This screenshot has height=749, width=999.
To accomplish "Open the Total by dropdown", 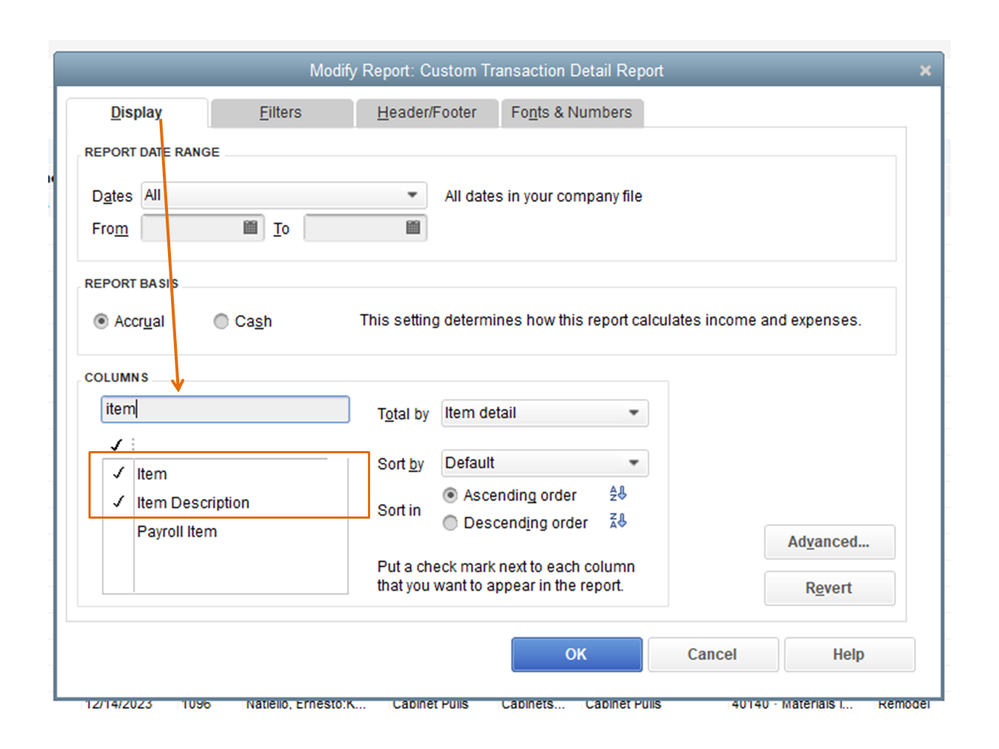I will point(633,413).
